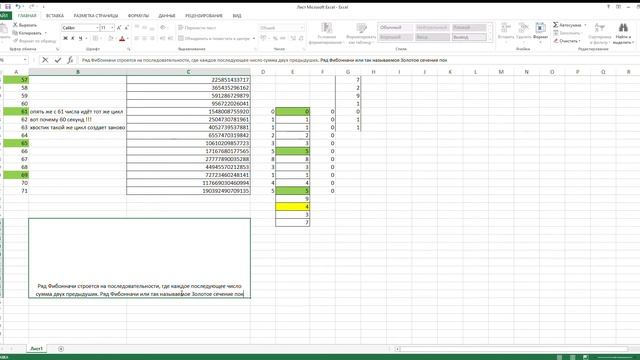Toggle italic (К) formatting

[x=73, y=38]
